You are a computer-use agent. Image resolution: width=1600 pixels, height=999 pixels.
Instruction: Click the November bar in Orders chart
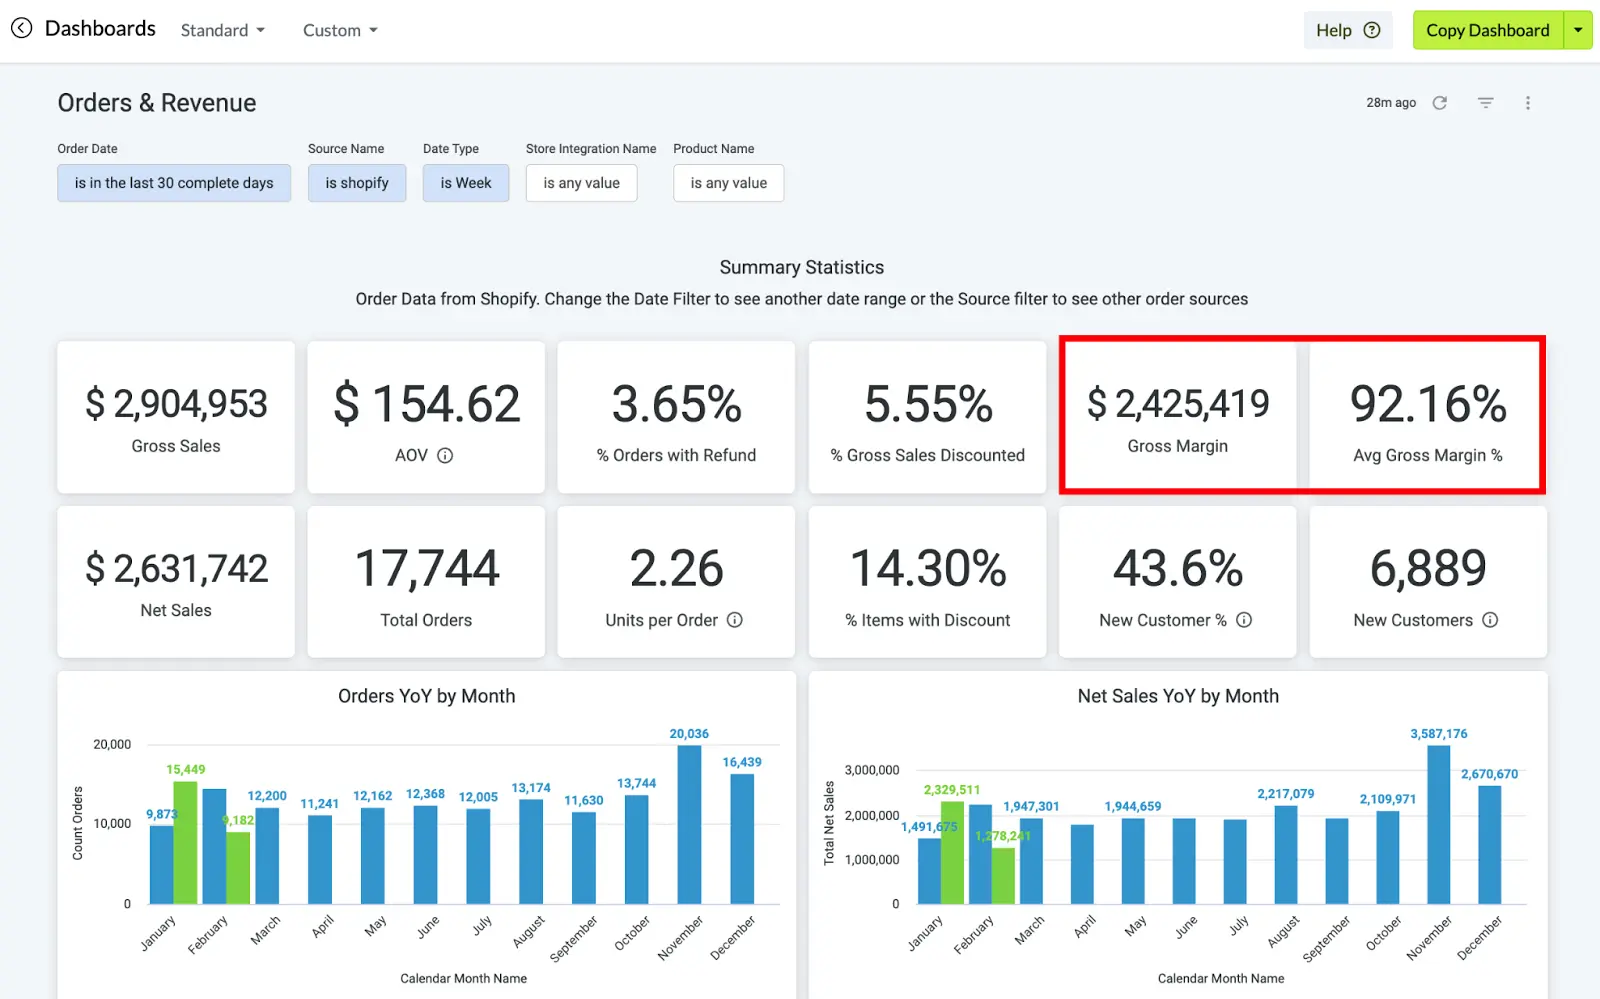coord(689,825)
